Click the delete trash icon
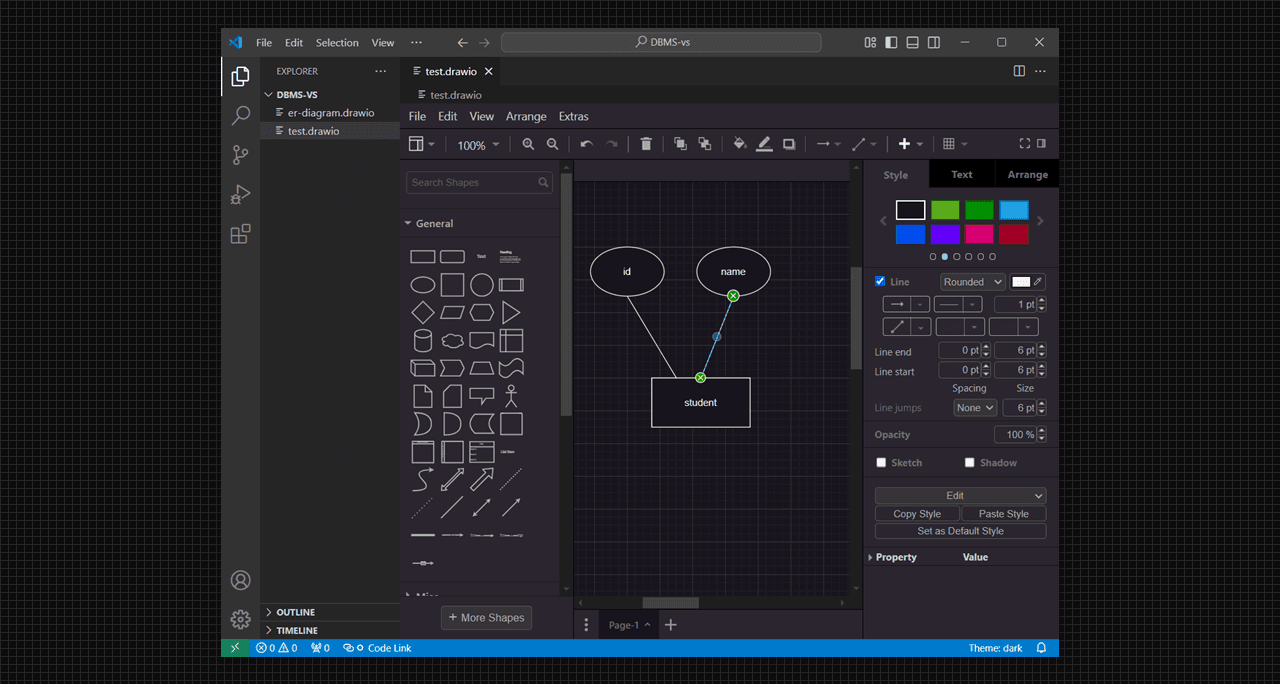Image resolution: width=1280 pixels, height=684 pixels. [x=646, y=144]
